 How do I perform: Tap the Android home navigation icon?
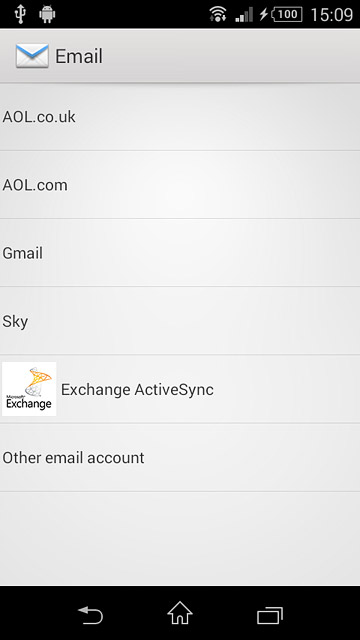(180, 613)
